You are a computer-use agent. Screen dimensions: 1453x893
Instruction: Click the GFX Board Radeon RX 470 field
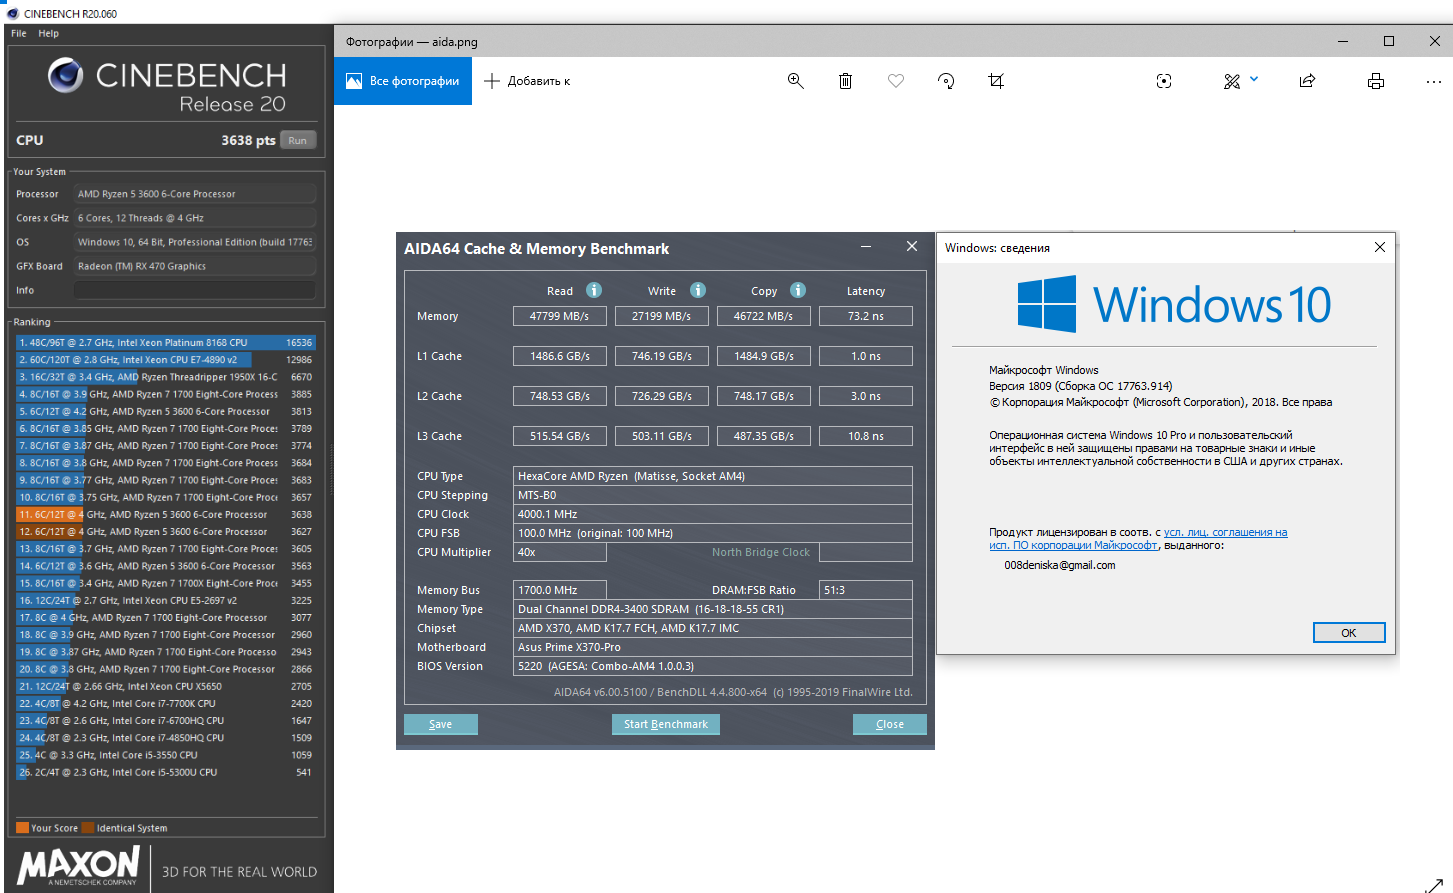click(195, 266)
